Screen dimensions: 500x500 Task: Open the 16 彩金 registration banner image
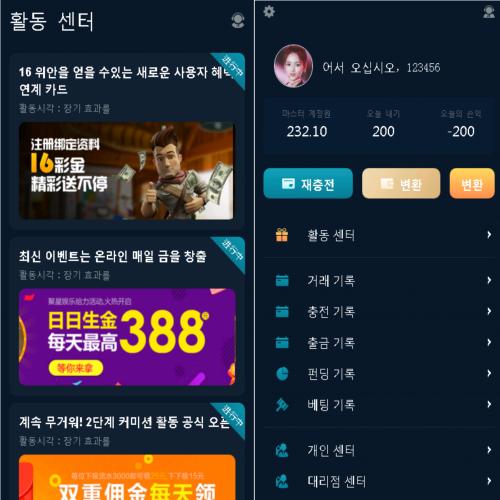126,171
